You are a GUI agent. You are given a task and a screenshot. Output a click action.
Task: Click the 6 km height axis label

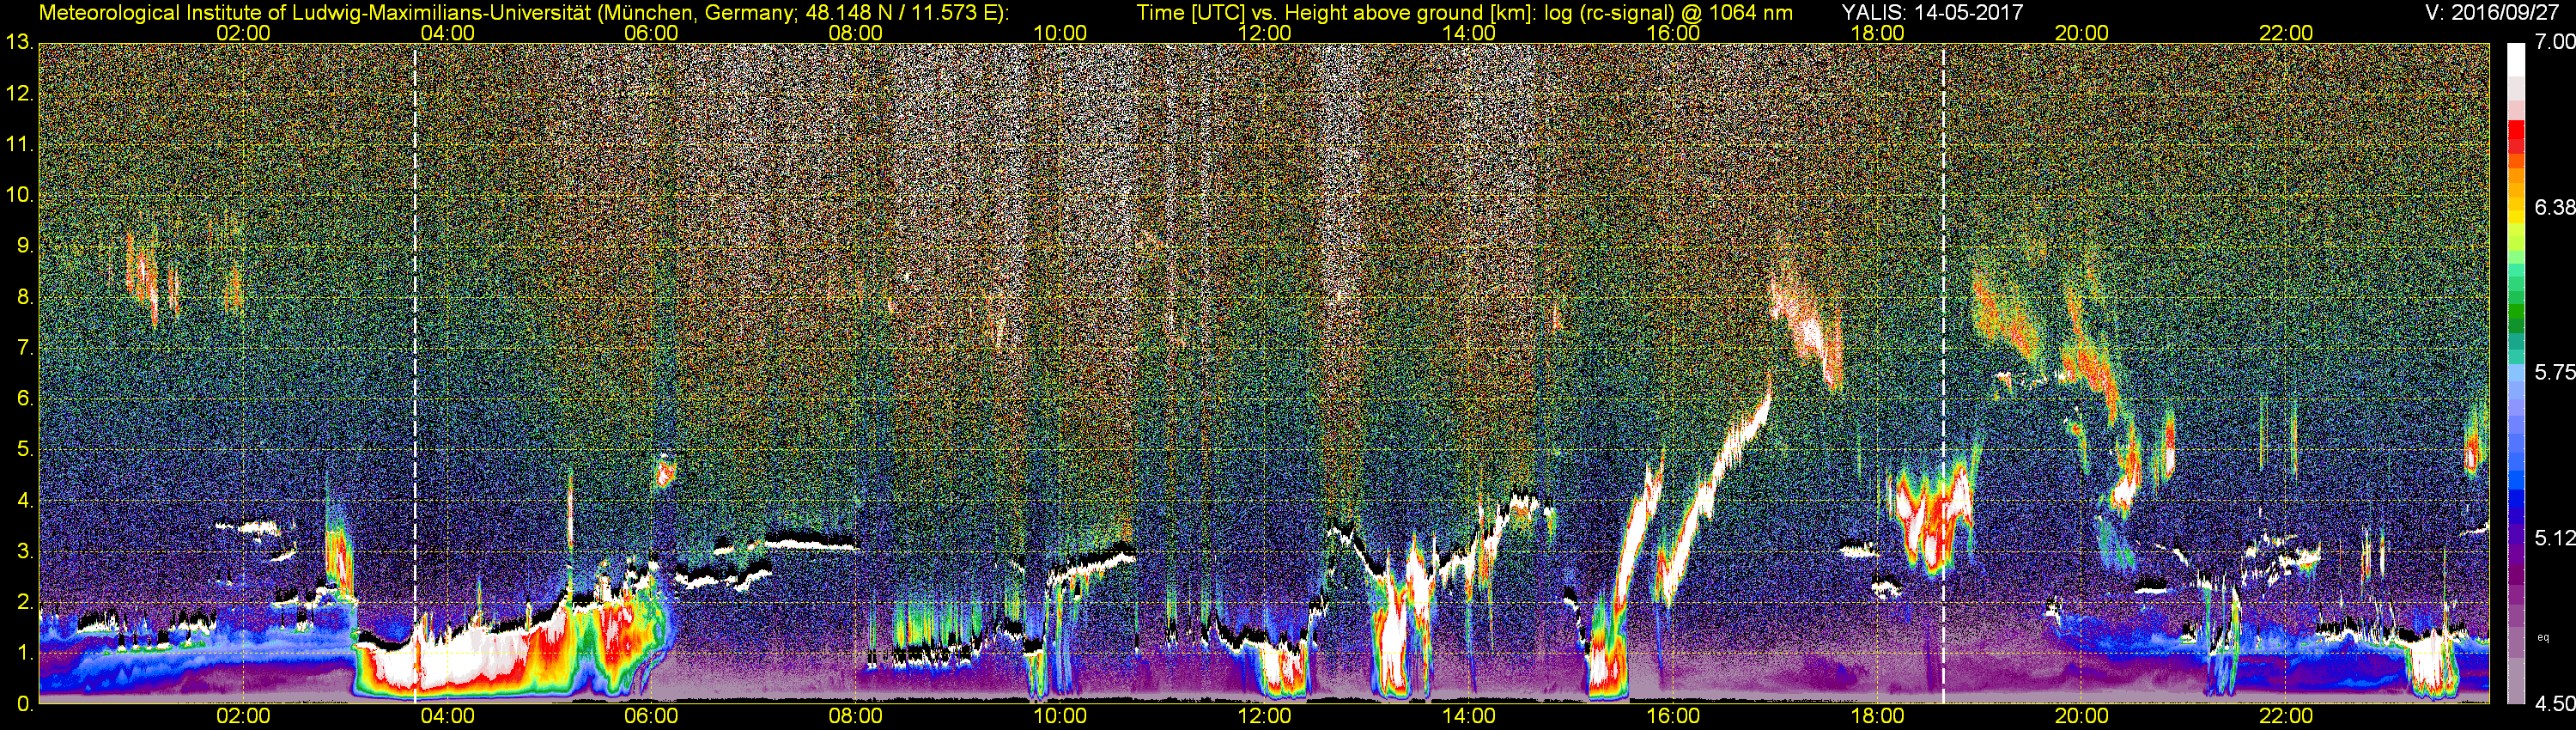[24, 398]
